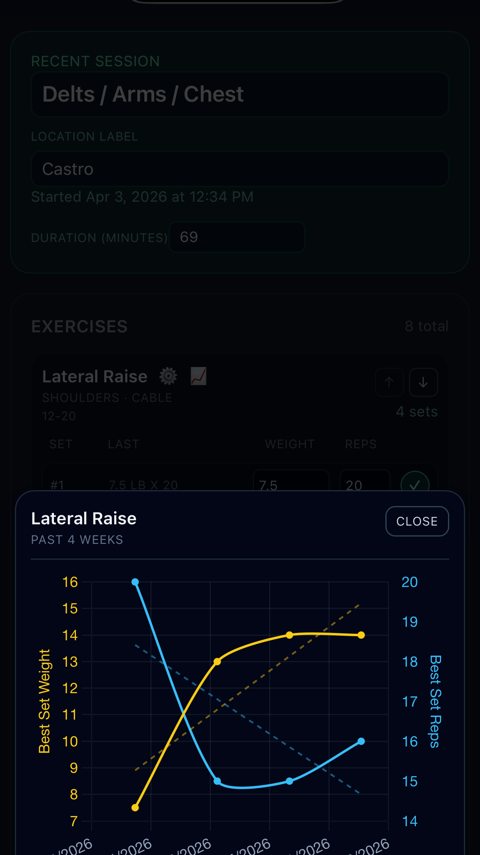Viewport: 480px width, 855px height.
Task: Click the Best Set Reps axis label
Action: click(435, 701)
